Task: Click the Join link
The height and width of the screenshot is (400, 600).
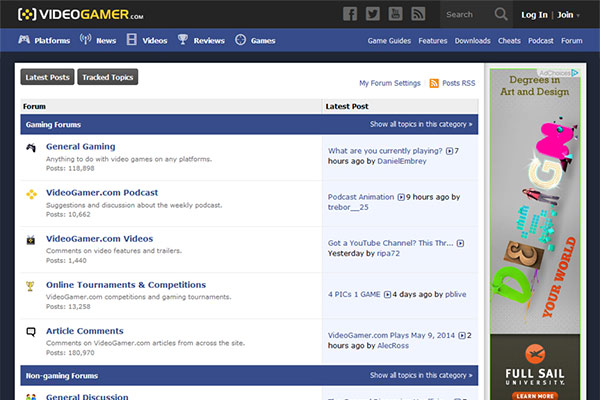Action: pos(565,15)
